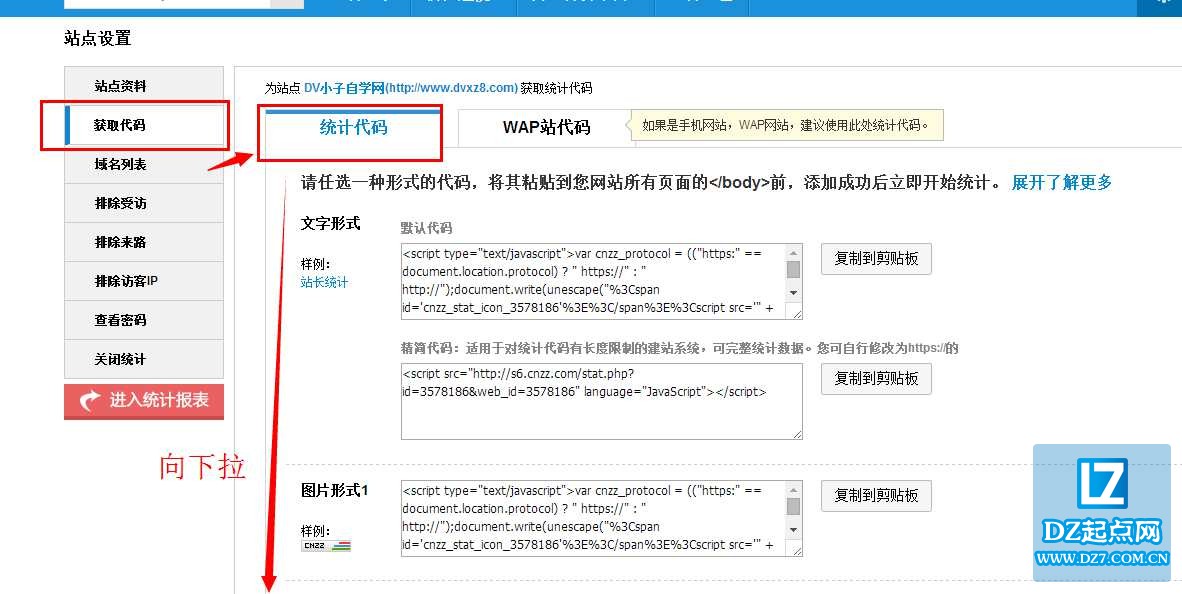Image resolution: width=1182 pixels, height=594 pixels.
Task: Click the 文字形式 label
Action: coord(330,224)
